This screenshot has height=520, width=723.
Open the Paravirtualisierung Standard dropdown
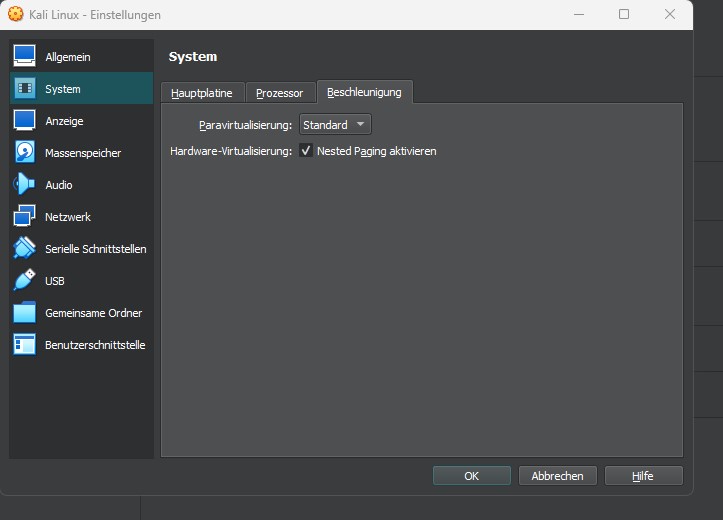tap(335, 124)
